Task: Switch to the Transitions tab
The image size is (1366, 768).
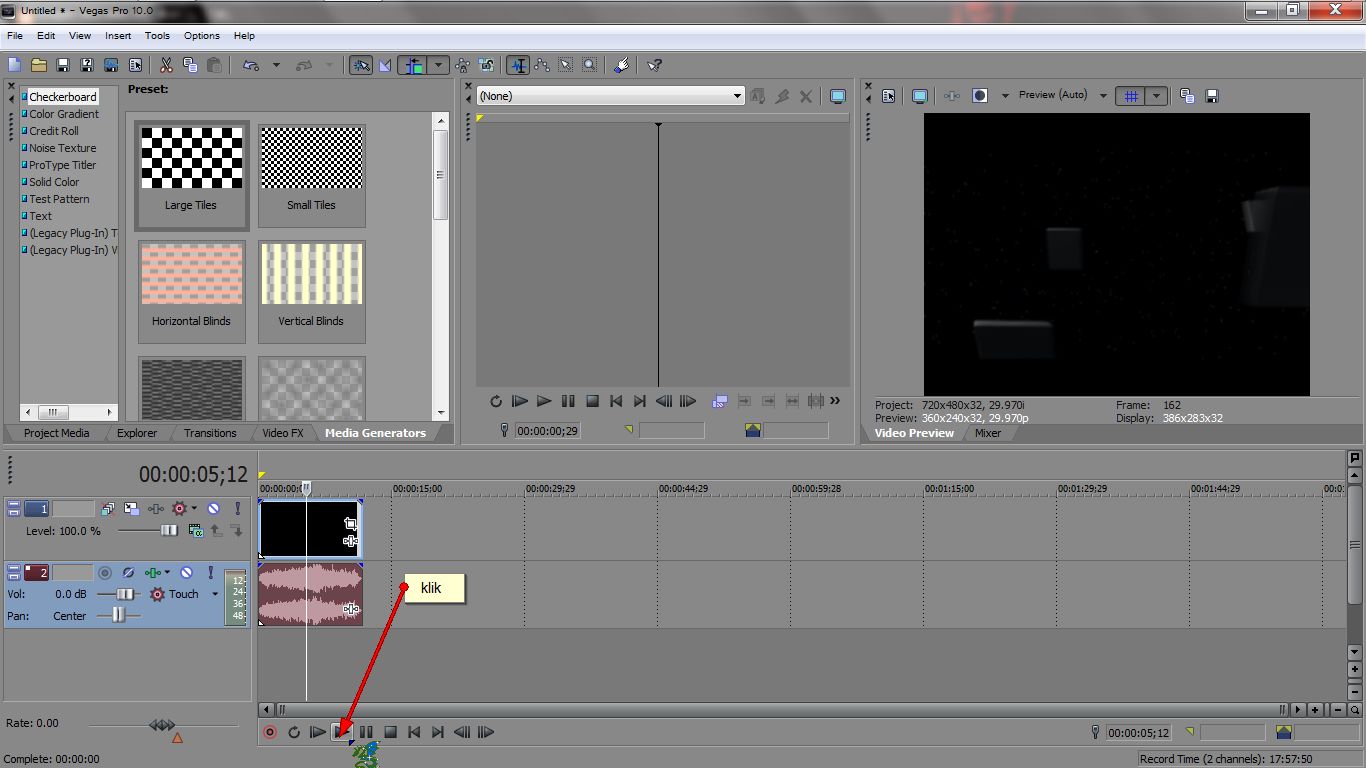Action: 209,433
